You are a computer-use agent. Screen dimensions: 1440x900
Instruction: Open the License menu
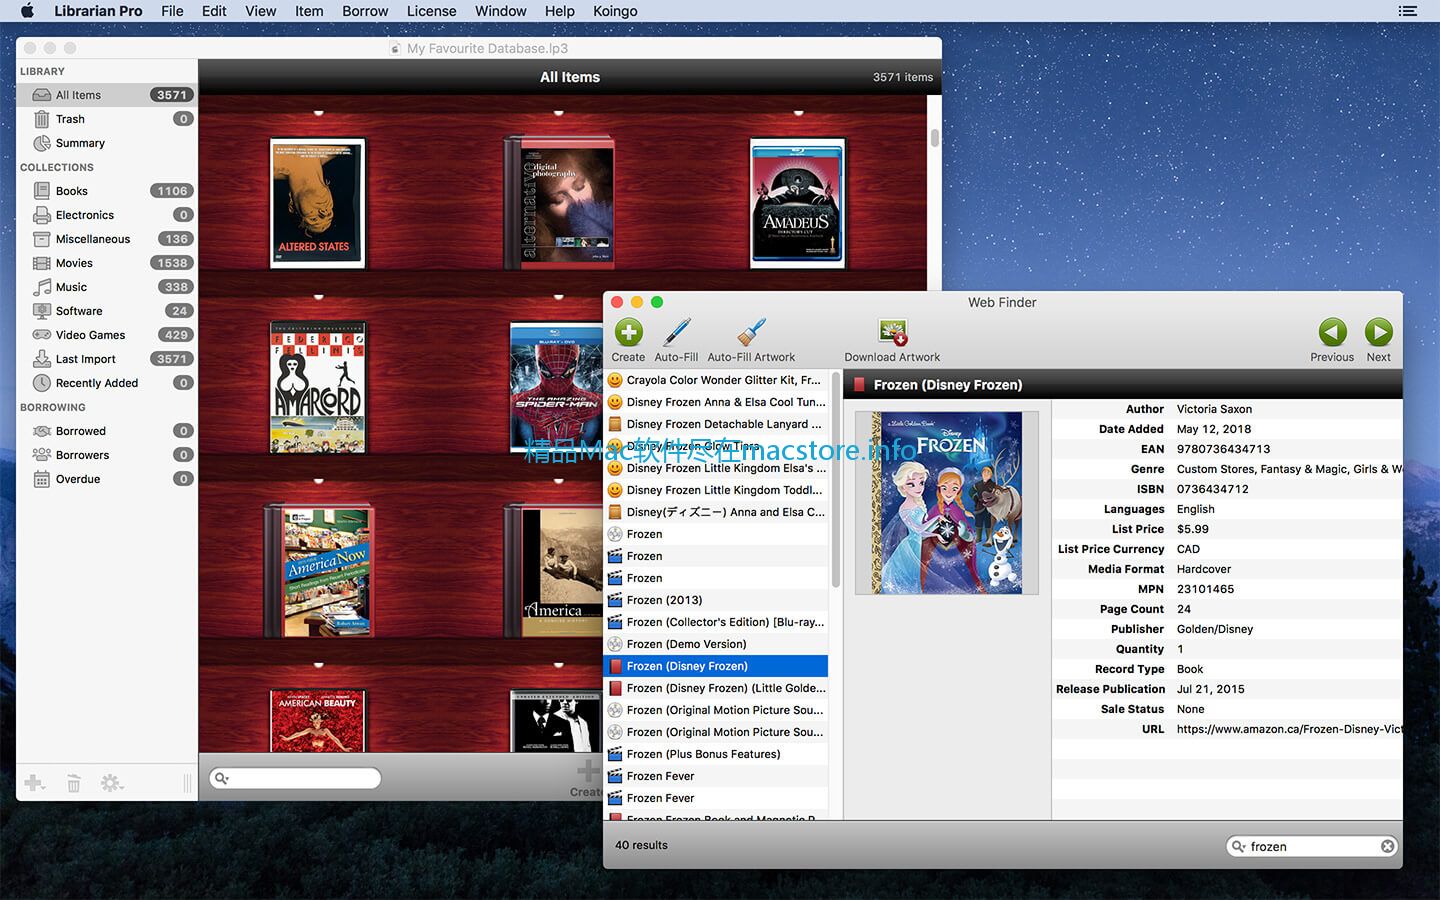pos(432,11)
